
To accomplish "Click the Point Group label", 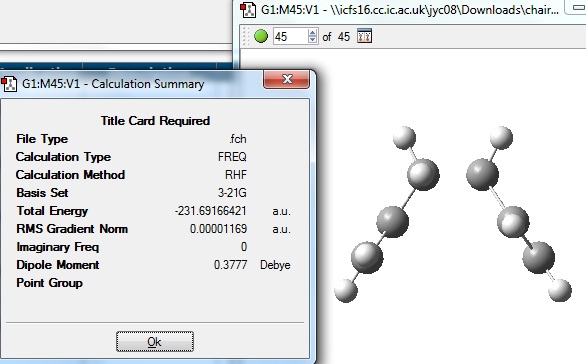I will click(x=49, y=283).
